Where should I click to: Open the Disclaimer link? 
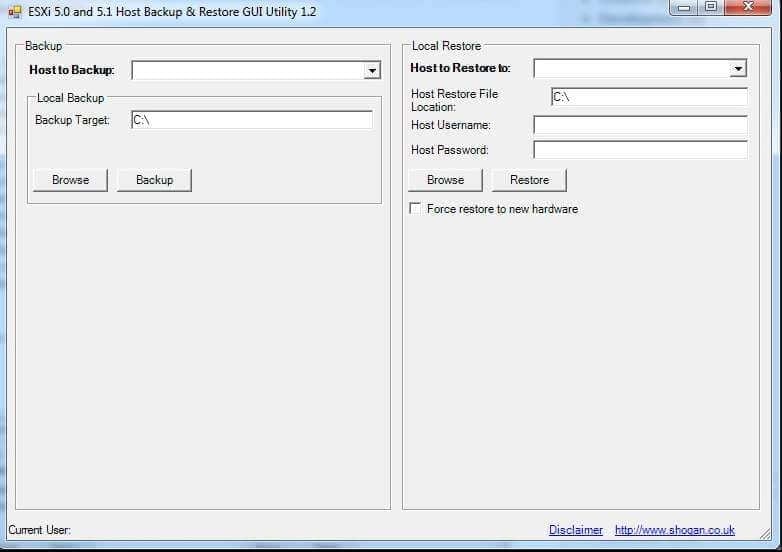point(576,530)
